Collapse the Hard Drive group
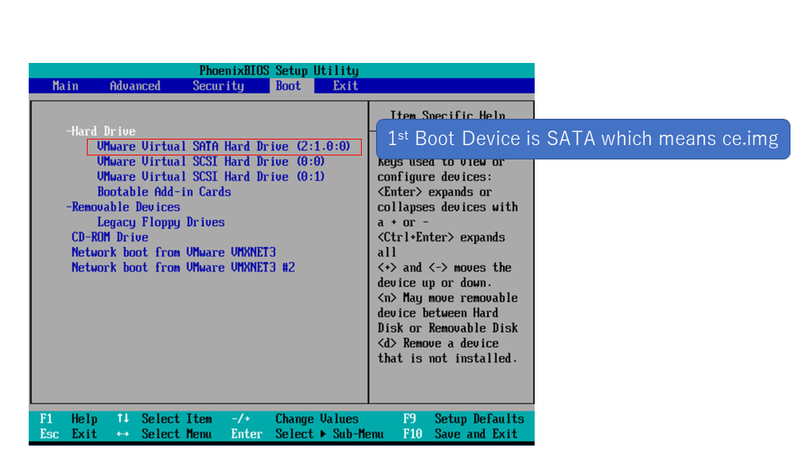This screenshot has width=800, height=456. point(101,131)
